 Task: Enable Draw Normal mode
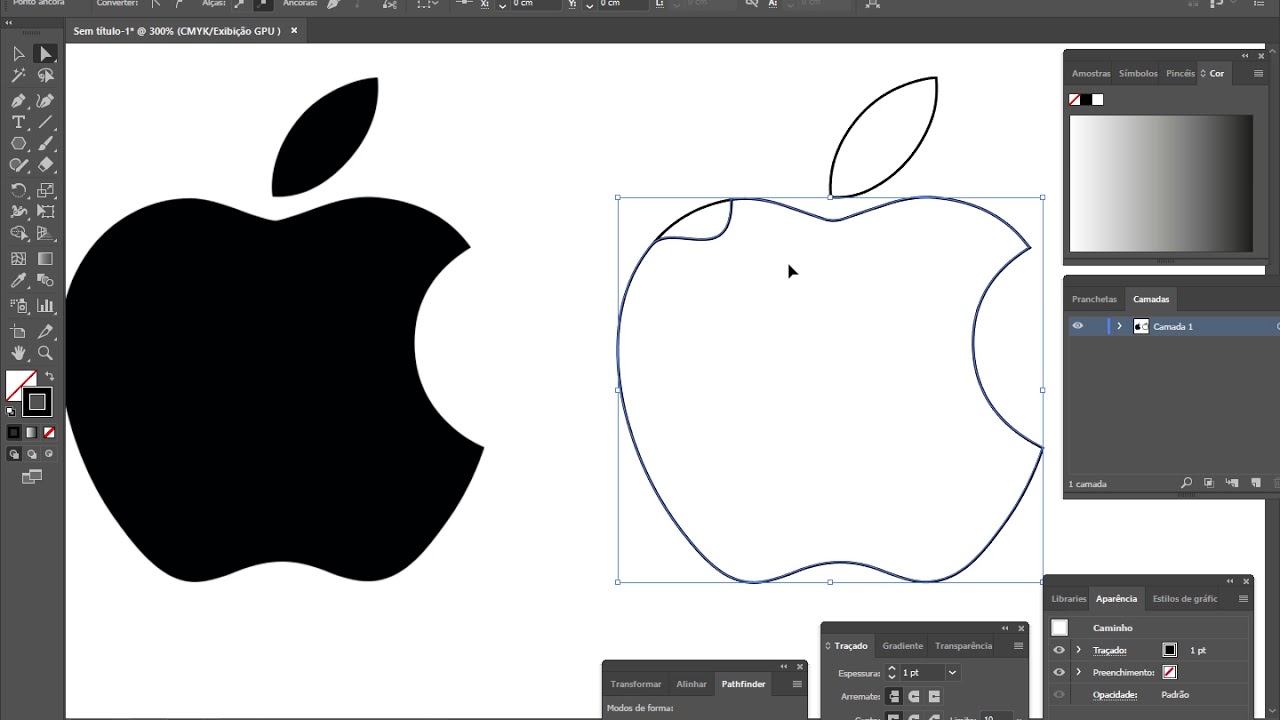pyautogui.click(x=14, y=454)
